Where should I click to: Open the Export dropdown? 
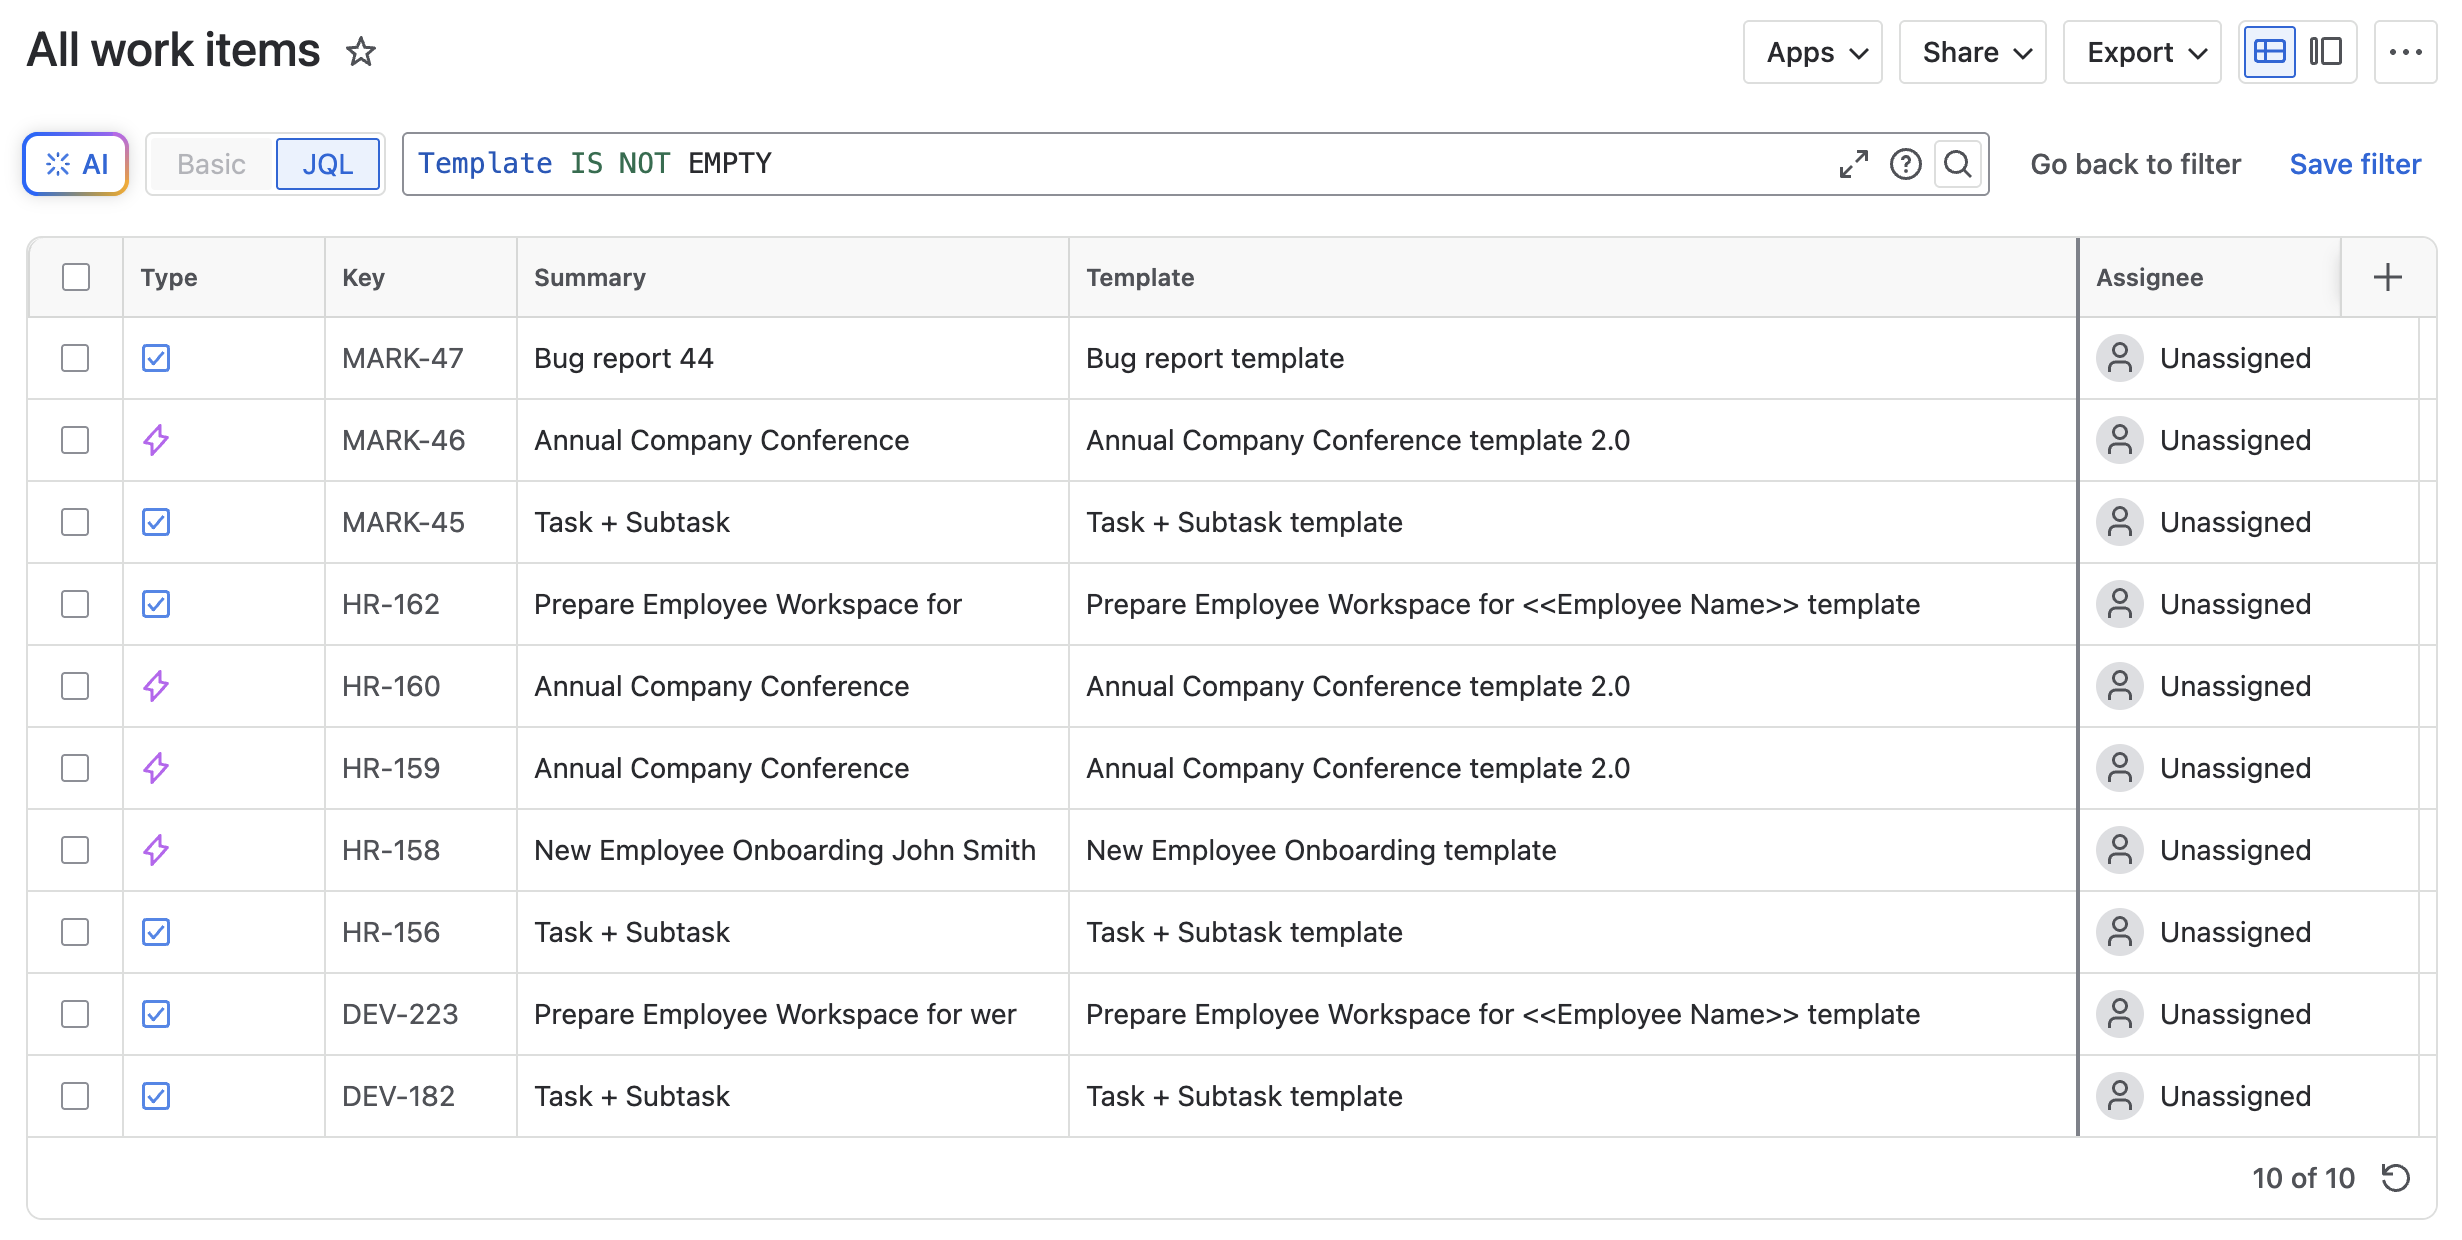click(2142, 52)
